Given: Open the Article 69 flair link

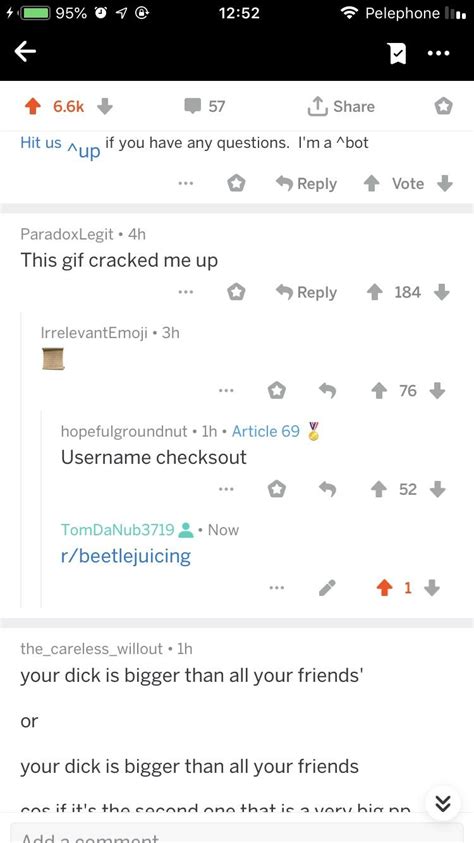Looking at the screenshot, I should (265, 431).
